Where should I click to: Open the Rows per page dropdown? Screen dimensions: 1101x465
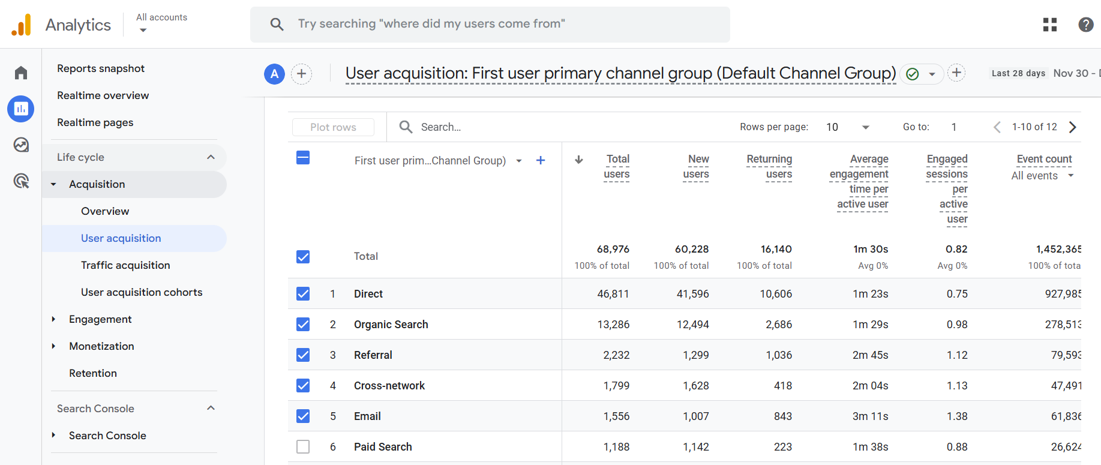click(x=847, y=127)
